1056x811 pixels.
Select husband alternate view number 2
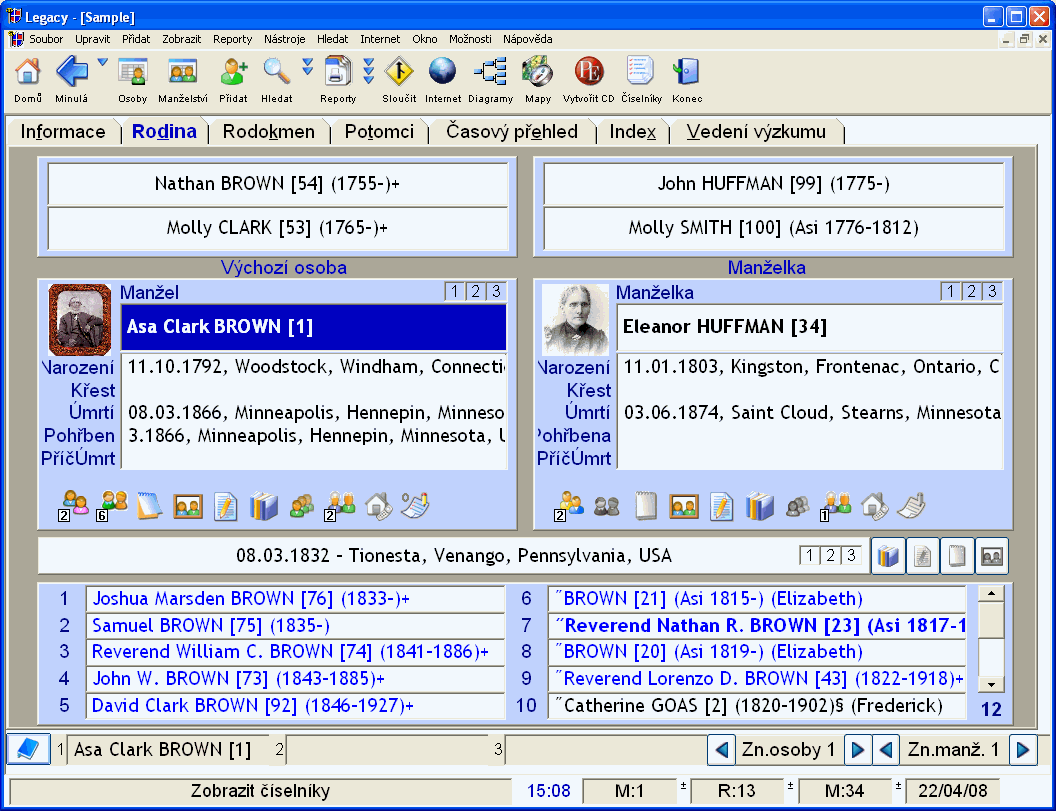pos(475,292)
